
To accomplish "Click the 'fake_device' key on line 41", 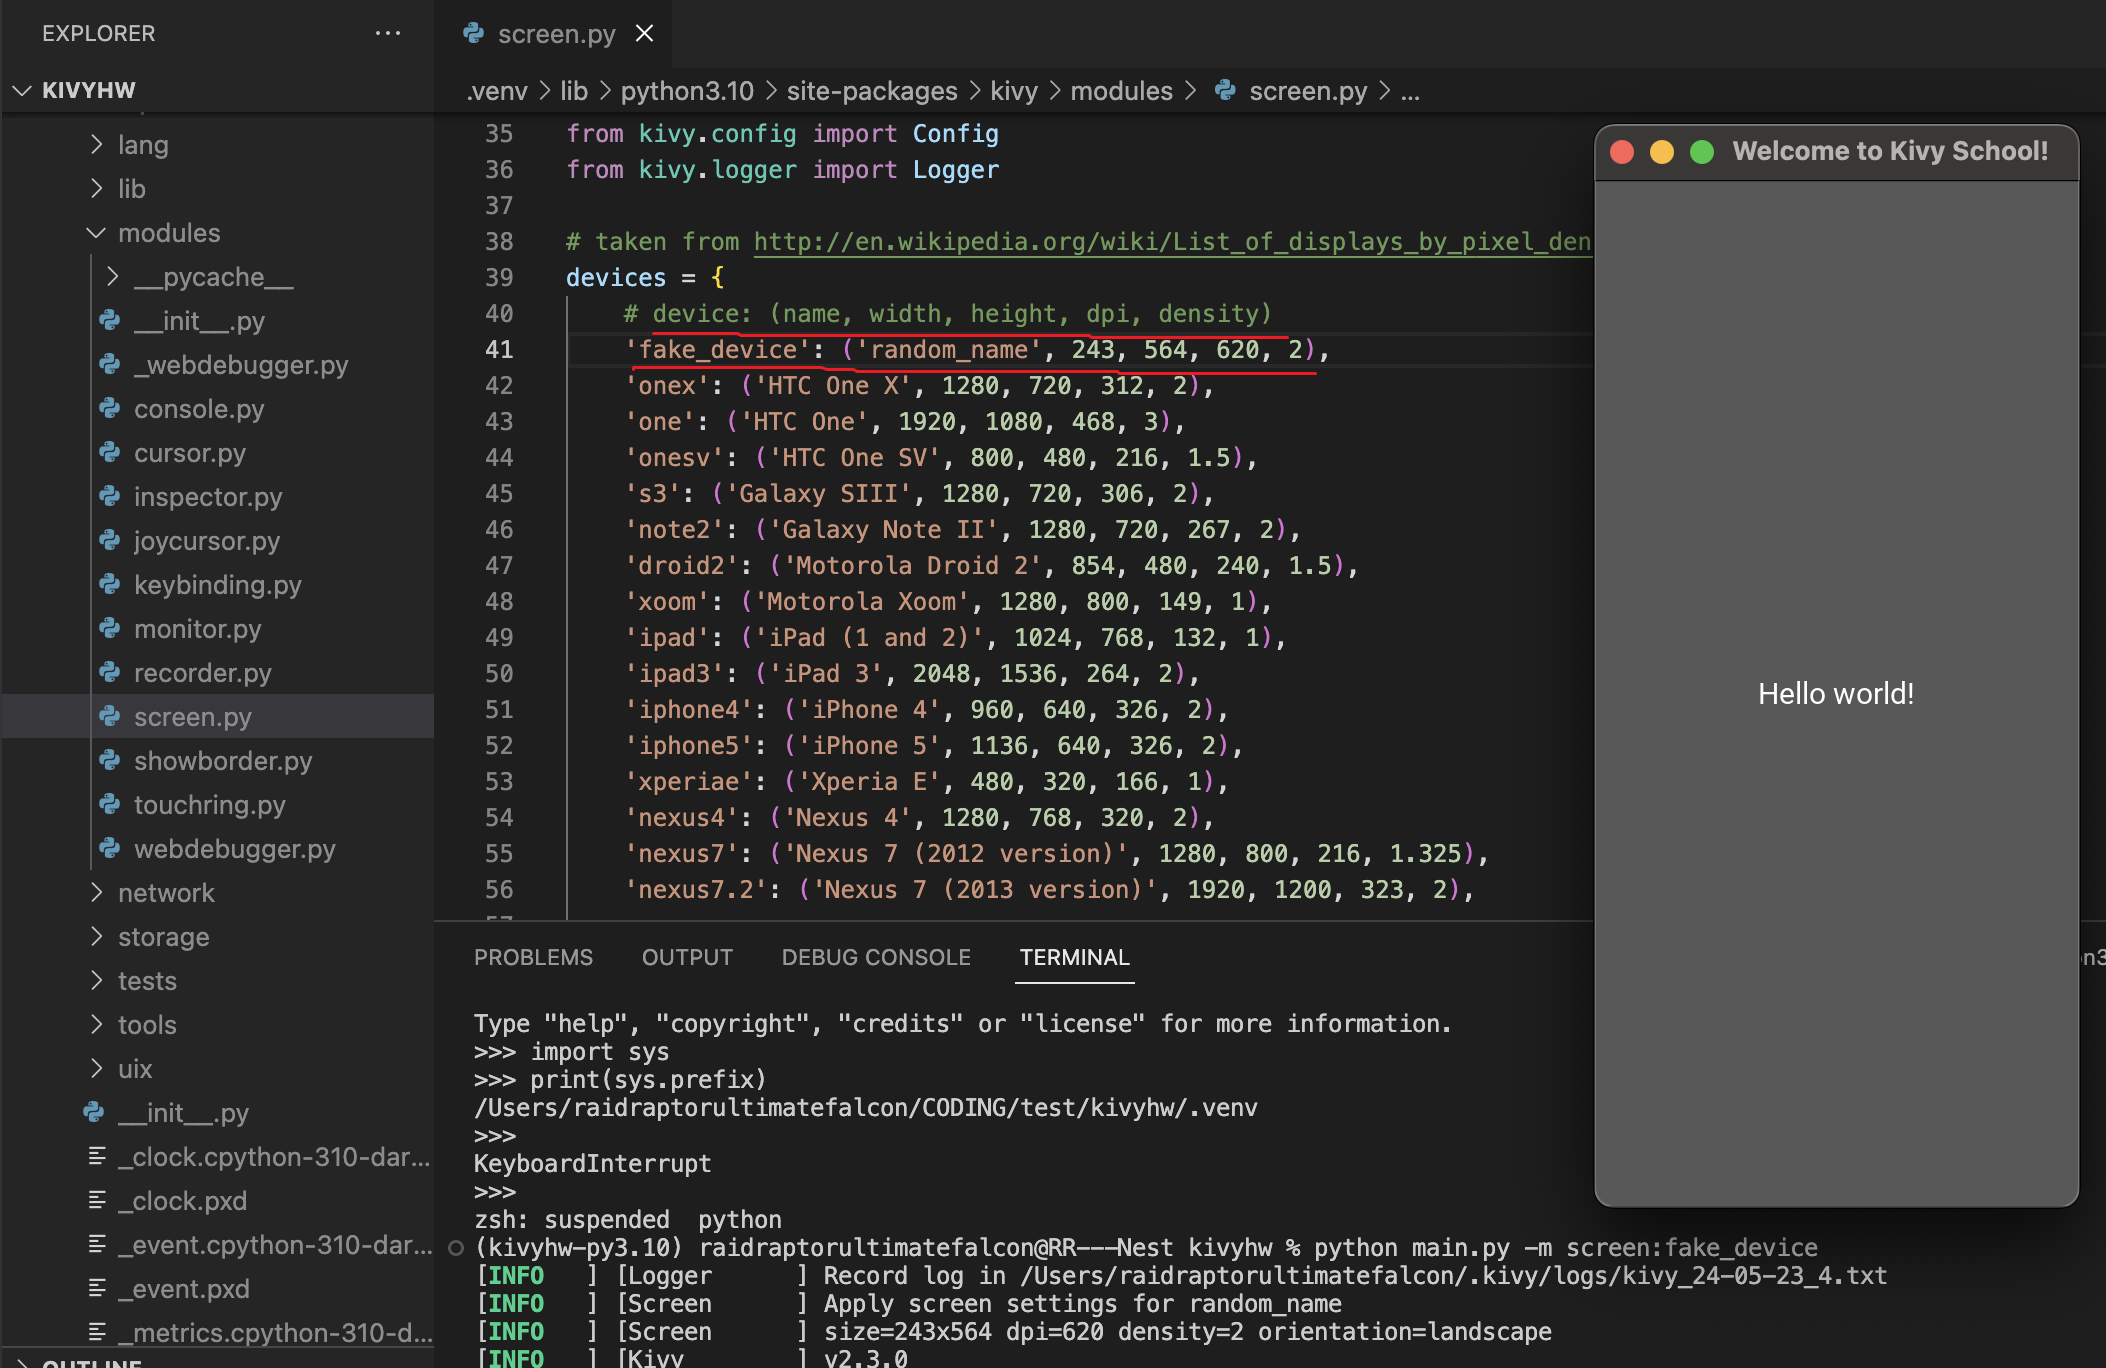I will pos(718,349).
